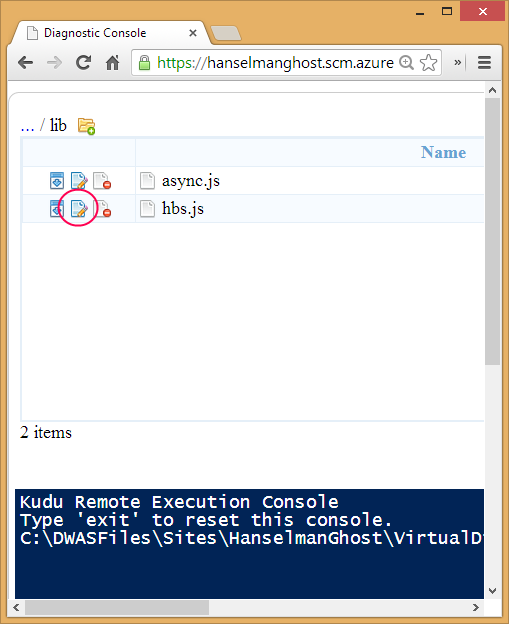Delete the async.js file
This screenshot has width=509, height=624.
[102, 180]
